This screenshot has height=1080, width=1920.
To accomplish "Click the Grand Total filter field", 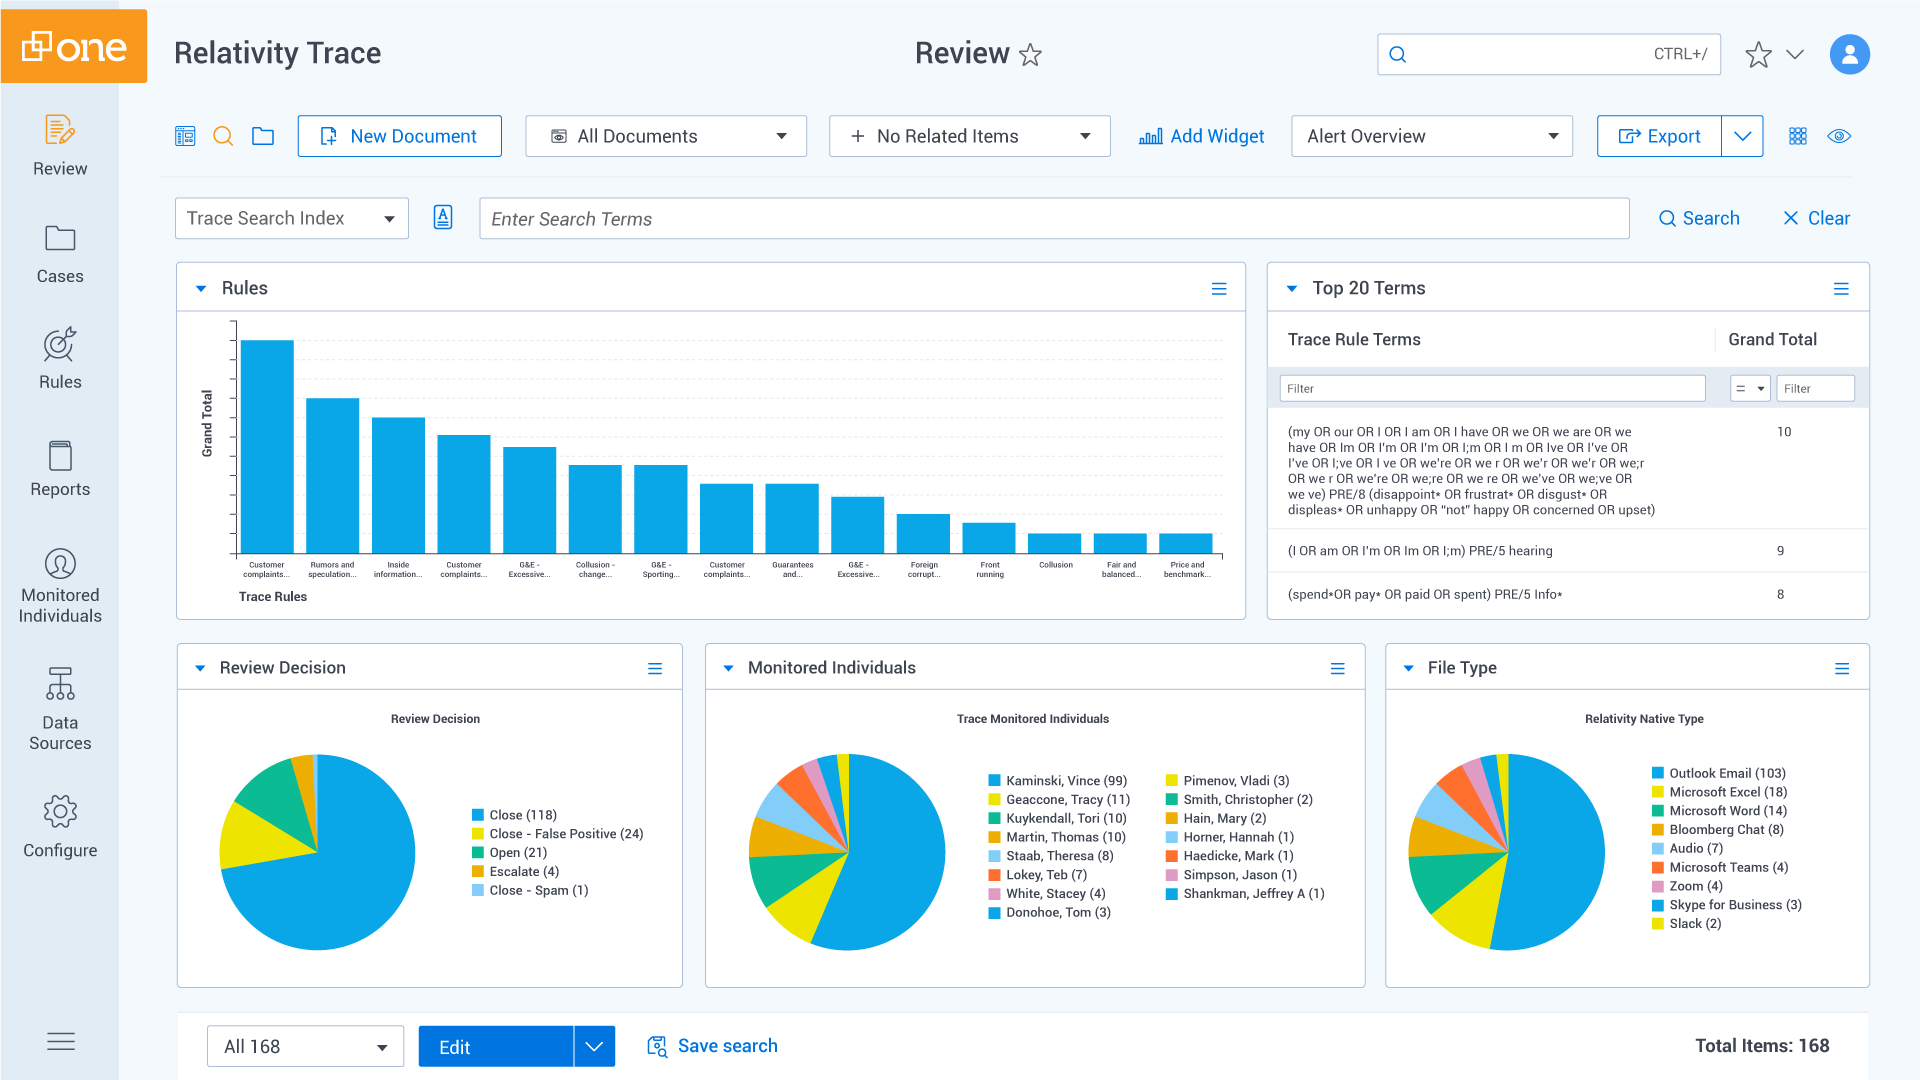I will [1815, 388].
